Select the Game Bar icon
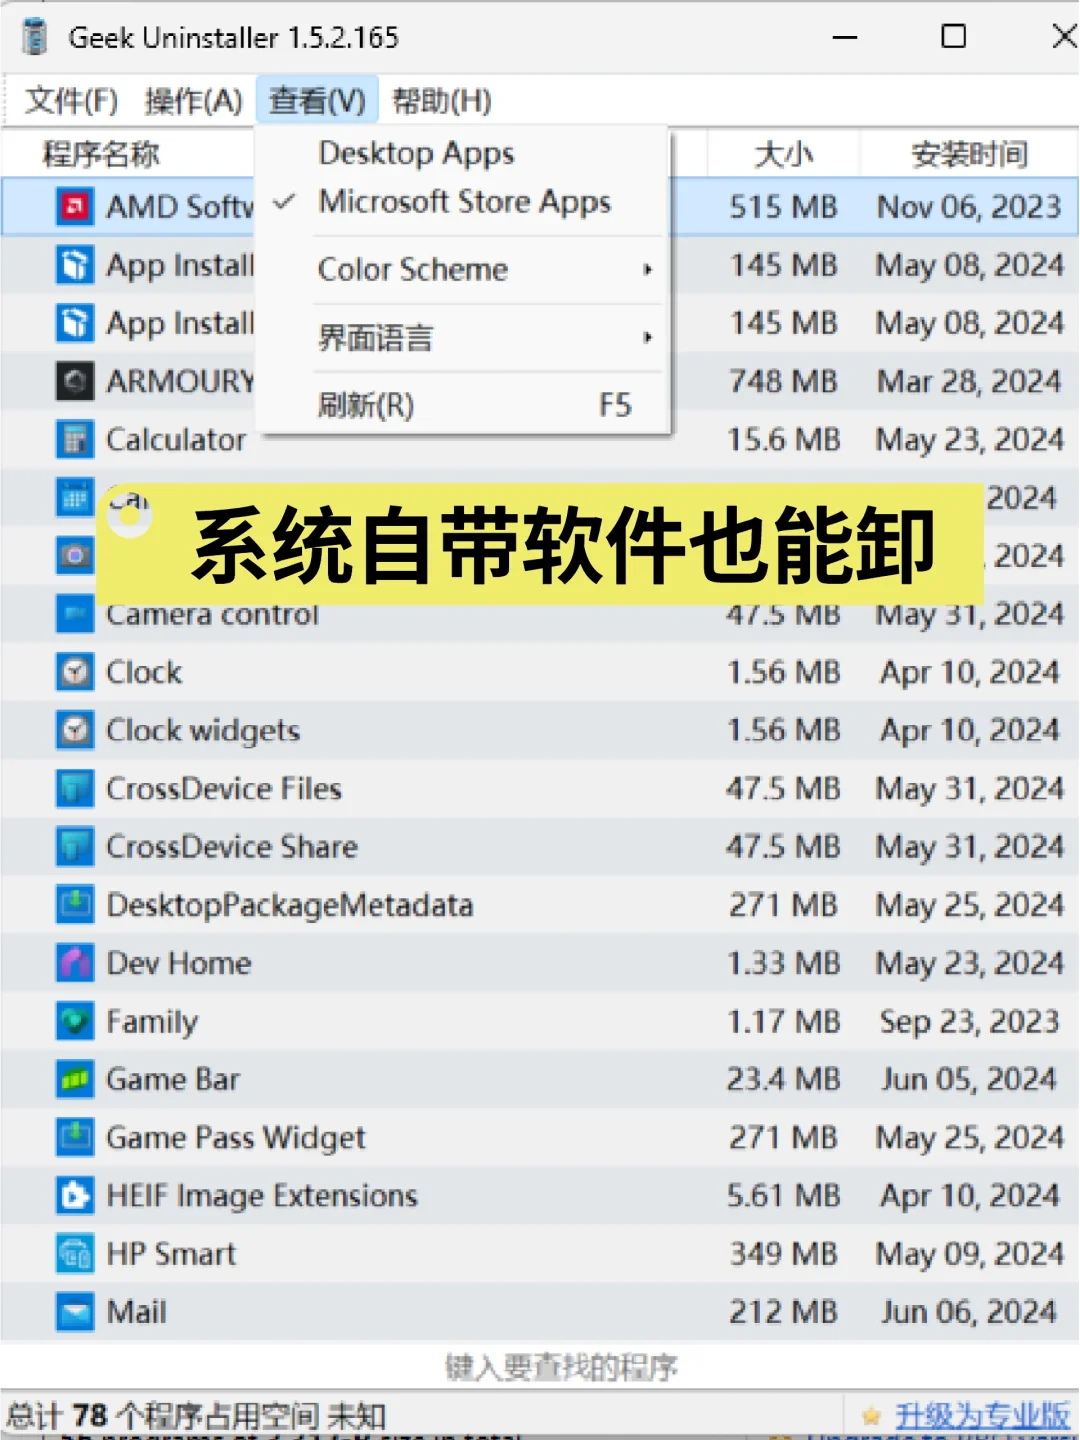The width and height of the screenshot is (1080, 1440). (74, 1079)
